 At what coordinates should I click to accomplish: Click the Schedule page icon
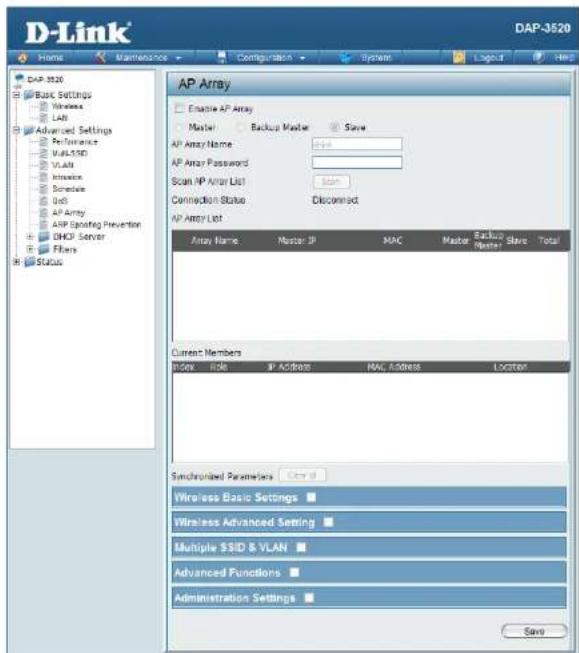pos(44,189)
